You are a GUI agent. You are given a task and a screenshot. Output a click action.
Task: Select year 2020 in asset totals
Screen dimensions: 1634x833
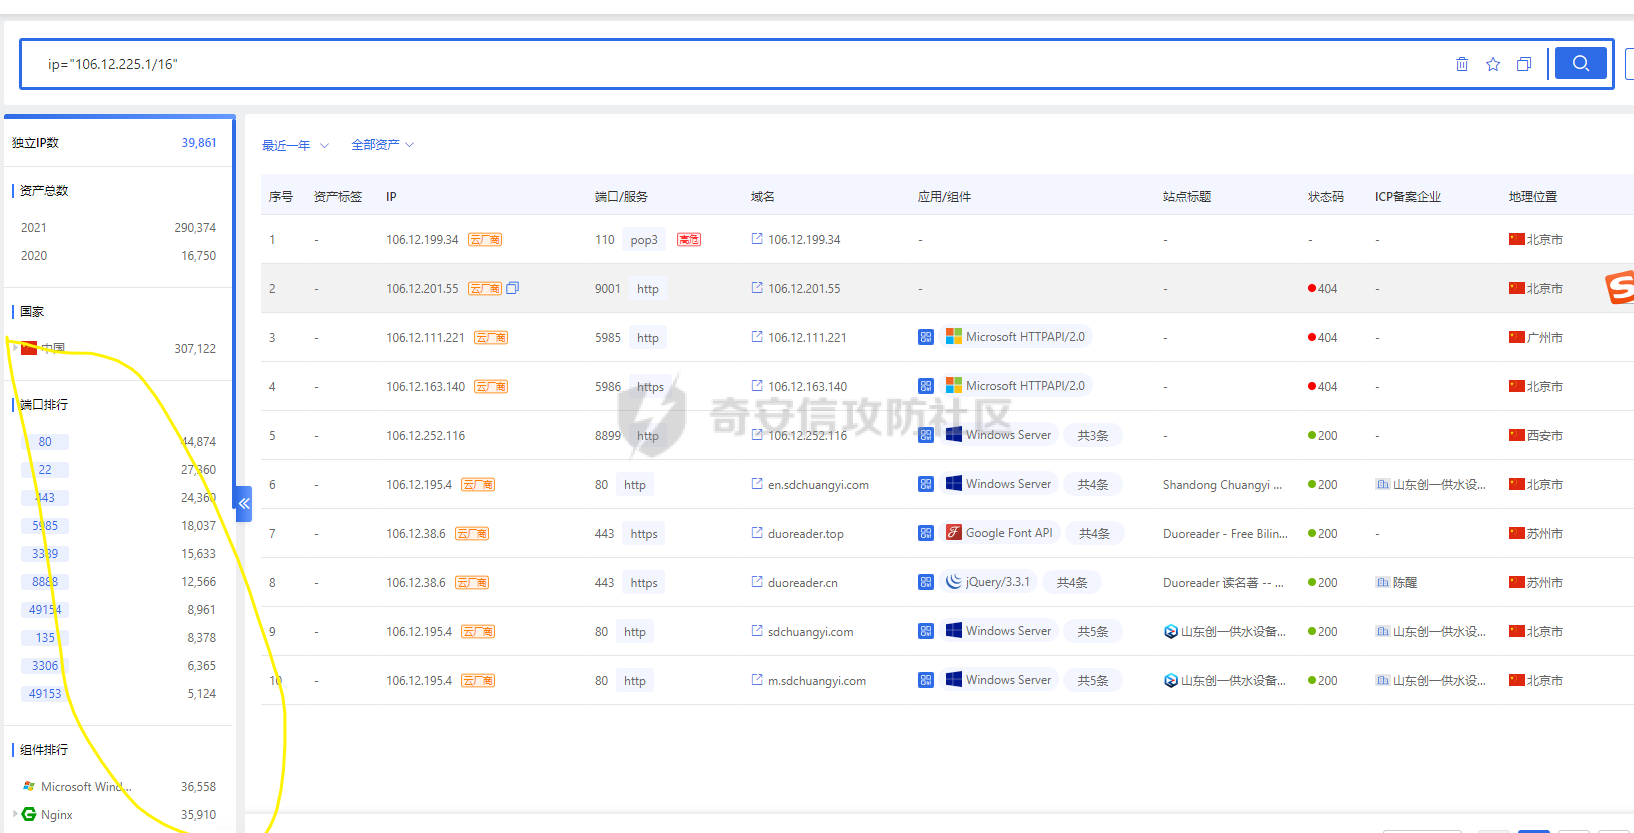(x=34, y=256)
